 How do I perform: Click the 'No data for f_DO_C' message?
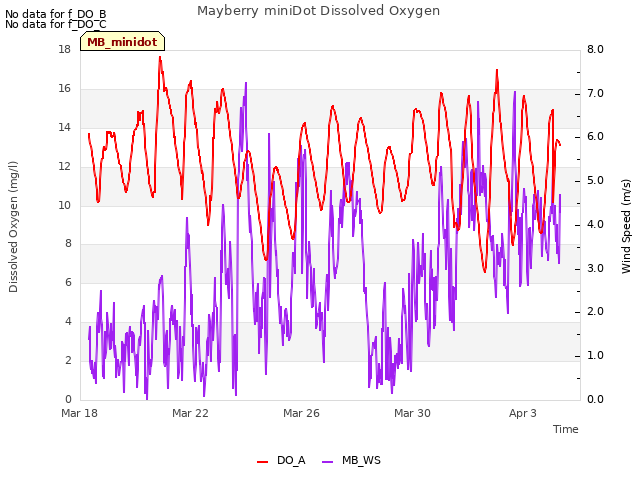tap(56, 24)
